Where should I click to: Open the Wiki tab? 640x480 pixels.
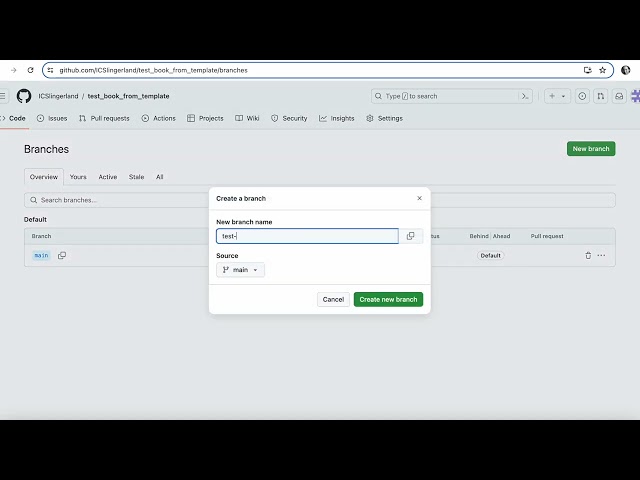[247, 118]
